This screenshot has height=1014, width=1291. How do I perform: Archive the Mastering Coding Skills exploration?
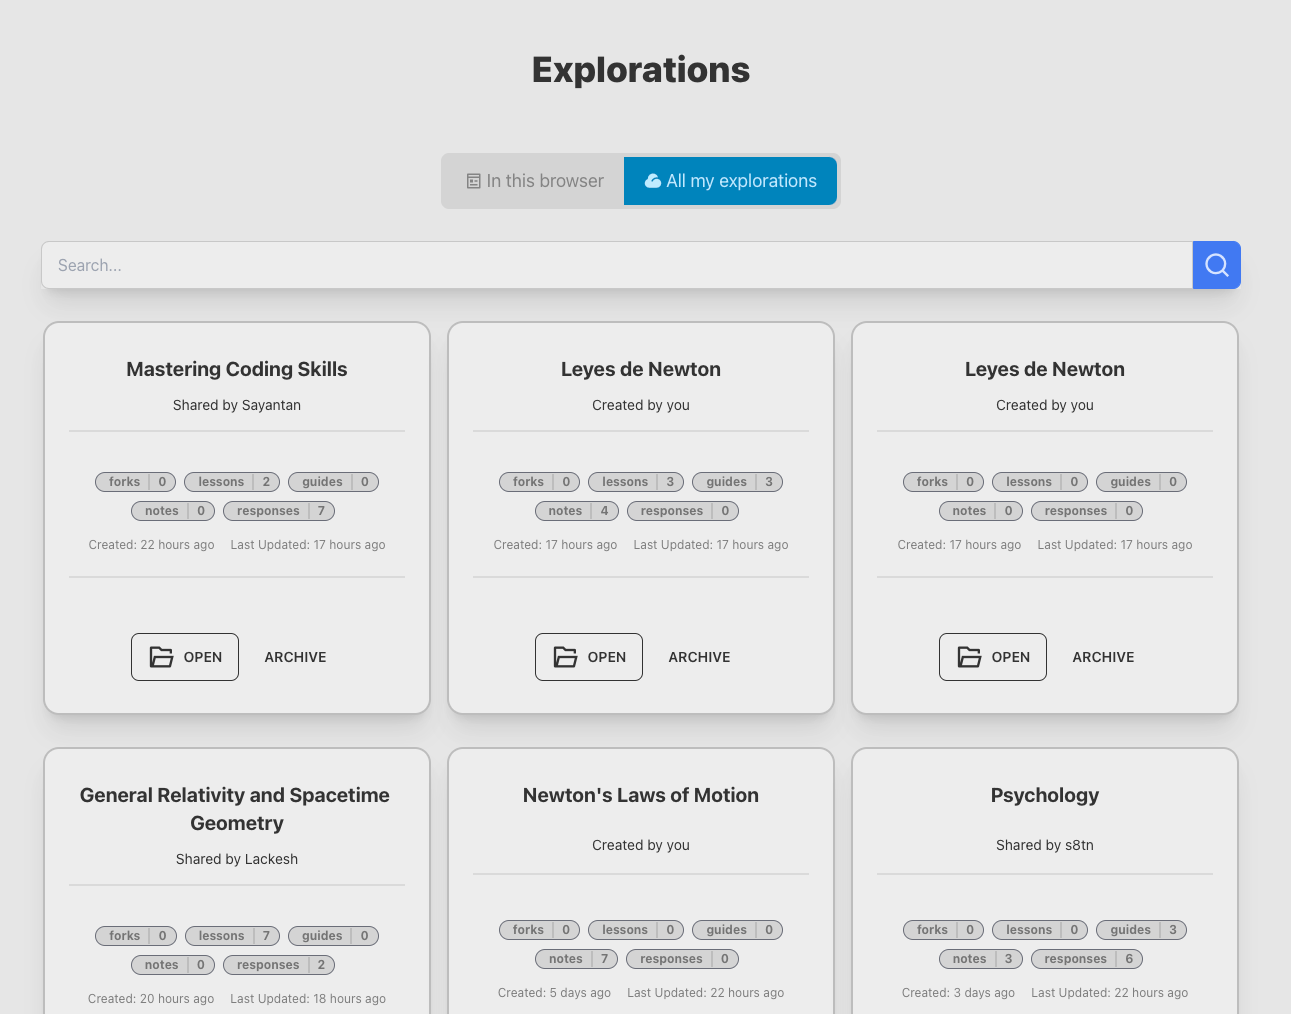click(x=295, y=657)
